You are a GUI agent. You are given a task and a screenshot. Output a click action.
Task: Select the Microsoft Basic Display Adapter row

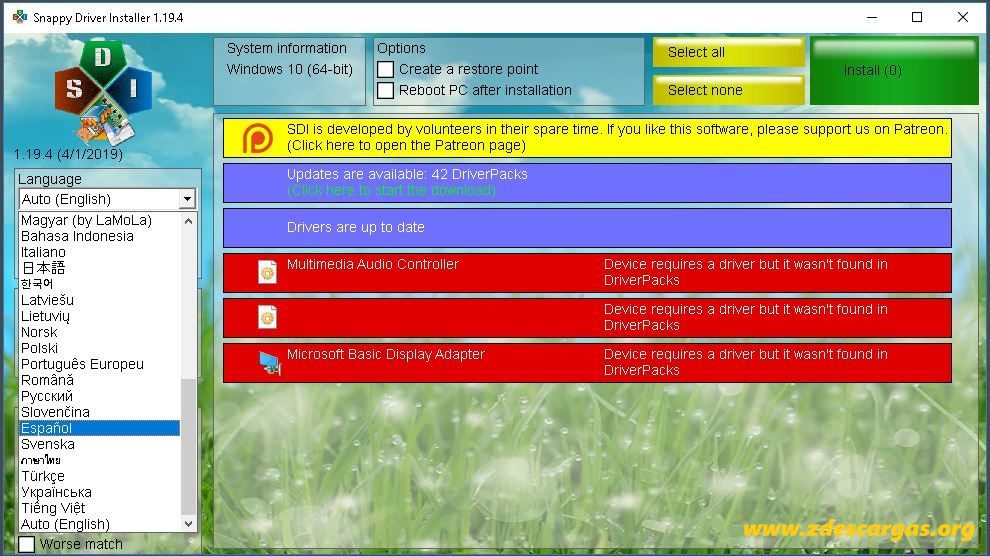[587, 363]
